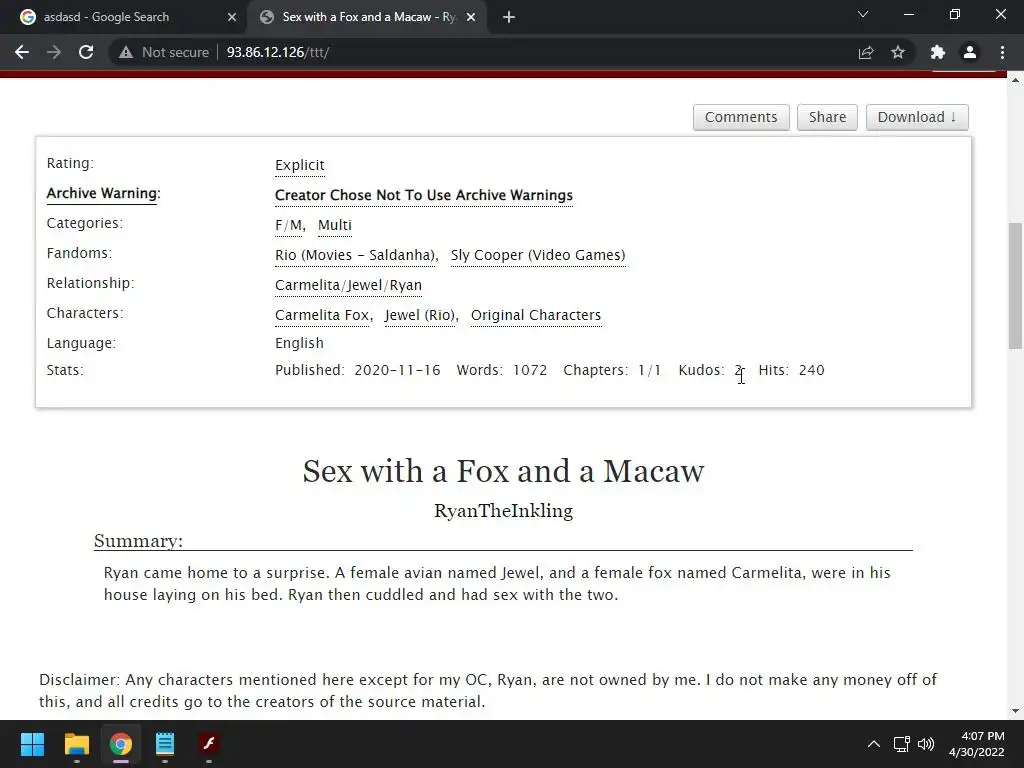Open the browser extensions puzzle icon
1024x768 pixels.
click(x=938, y=52)
